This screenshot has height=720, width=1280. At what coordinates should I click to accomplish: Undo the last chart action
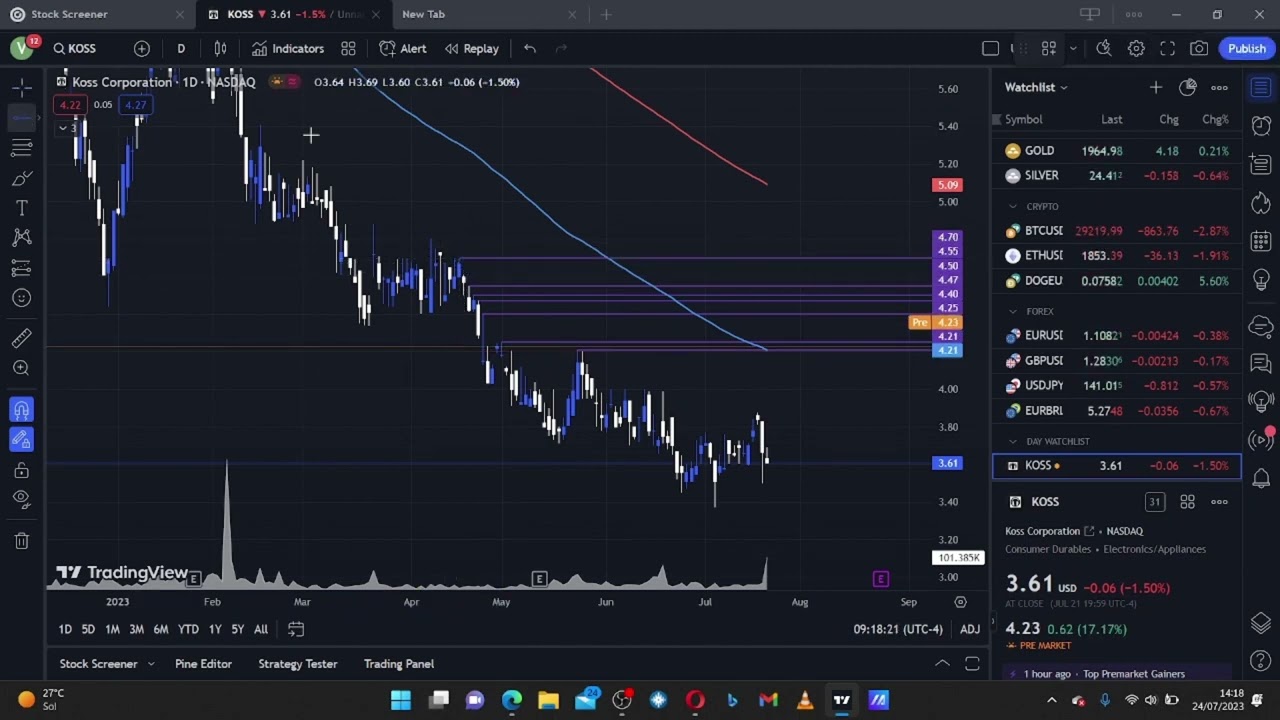(x=530, y=48)
